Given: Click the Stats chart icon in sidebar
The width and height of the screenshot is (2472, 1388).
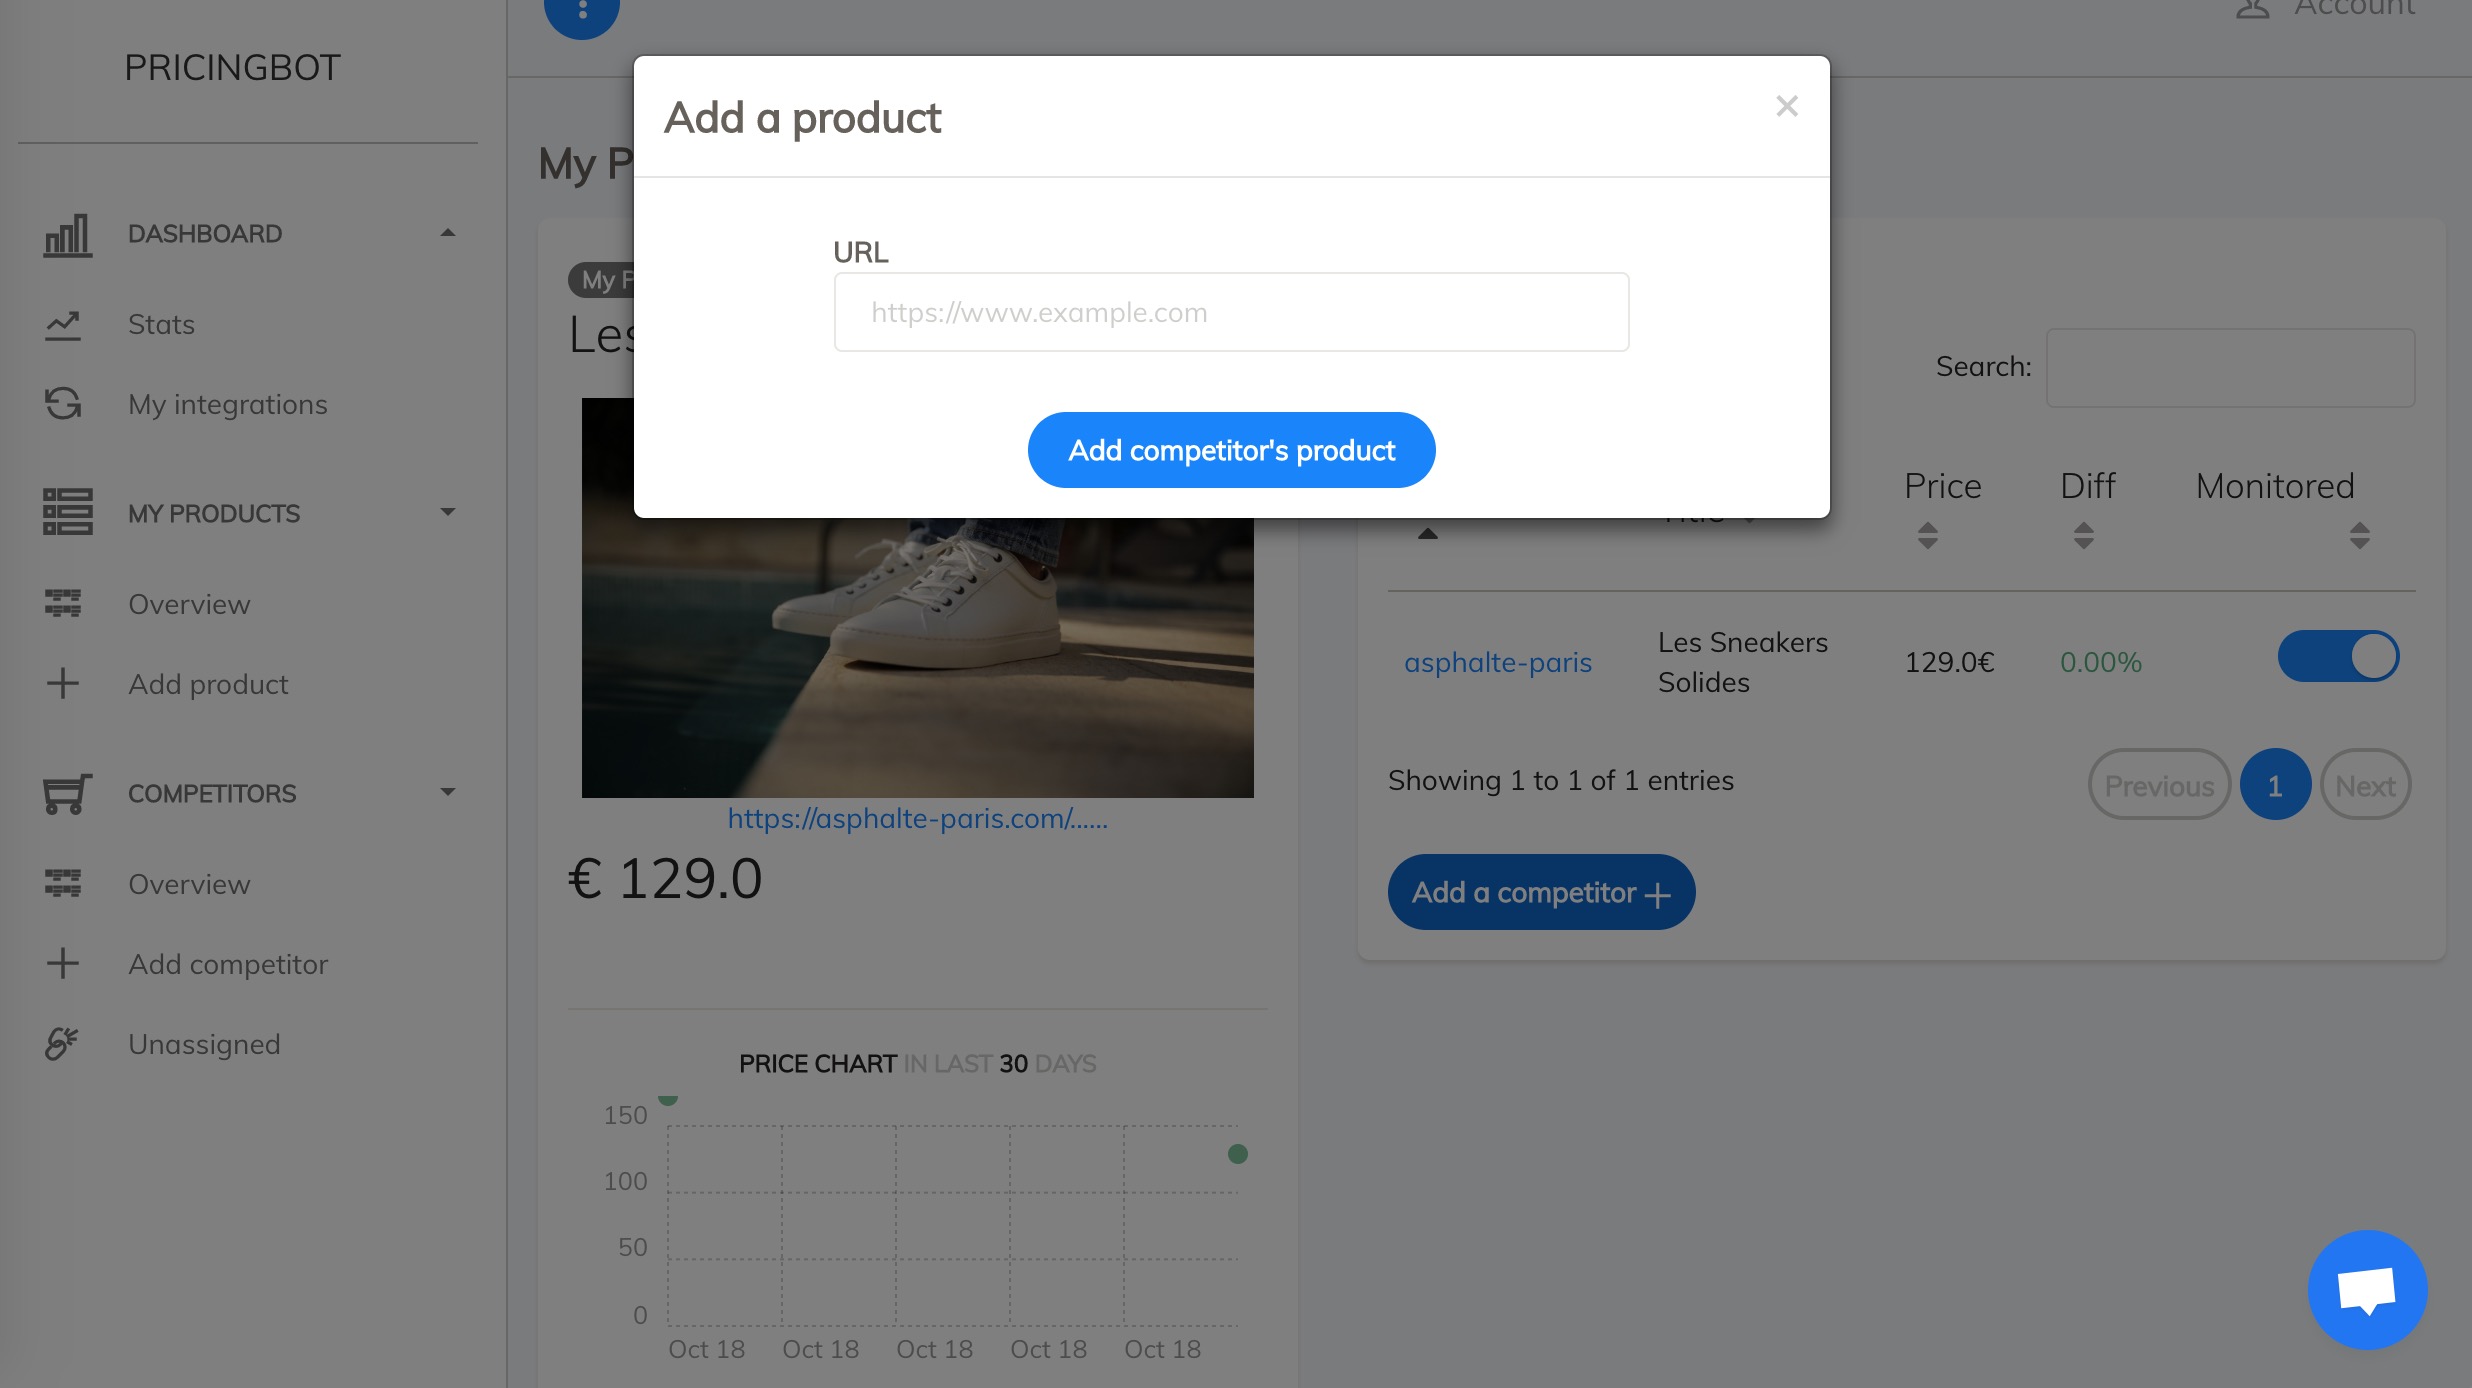Looking at the screenshot, I should coord(62,325).
